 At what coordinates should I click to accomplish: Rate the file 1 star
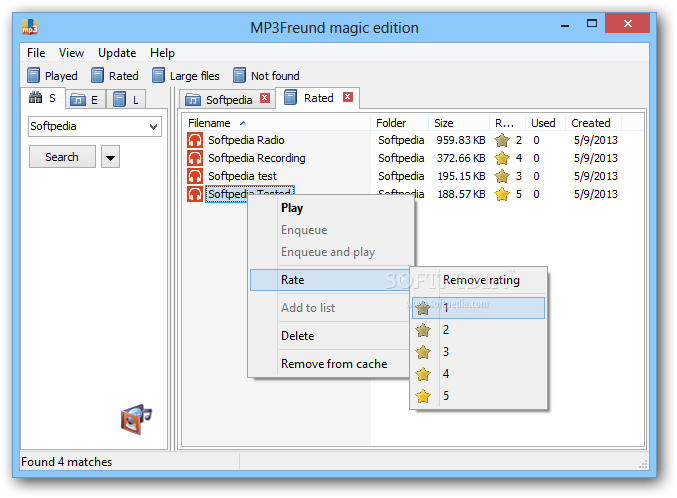click(x=478, y=308)
